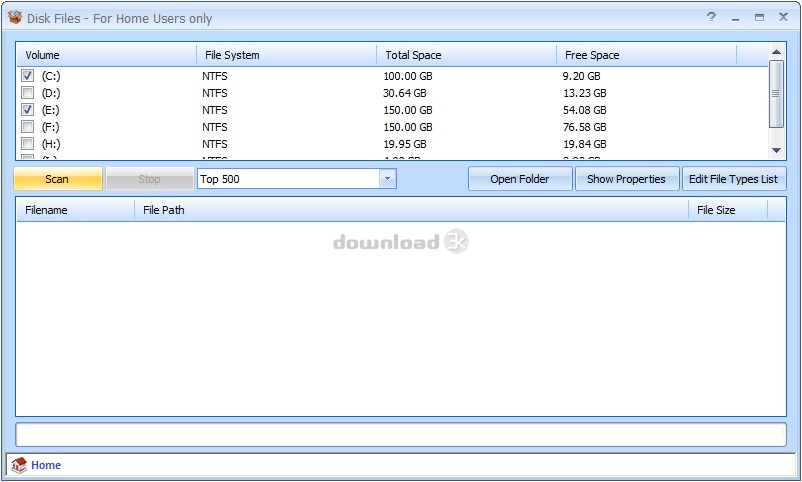Click the Home house icon in status bar
The width and height of the screenshot is (802, 482).
(x=19, y=465)
